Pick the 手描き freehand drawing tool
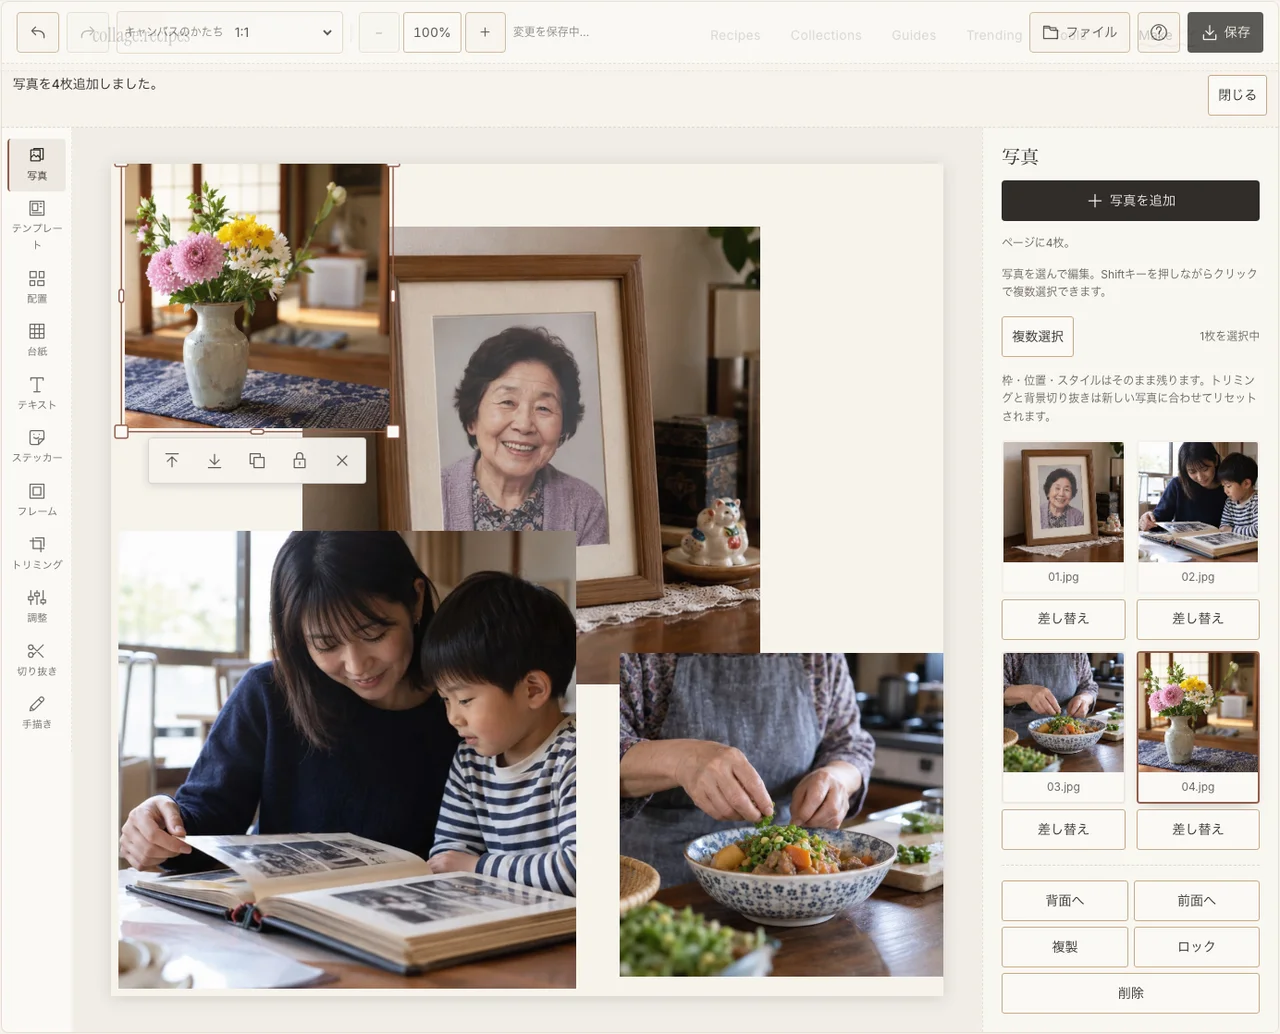Image resolution: width=1280 pixels, height=1034 pixels. tap(37, 712)
